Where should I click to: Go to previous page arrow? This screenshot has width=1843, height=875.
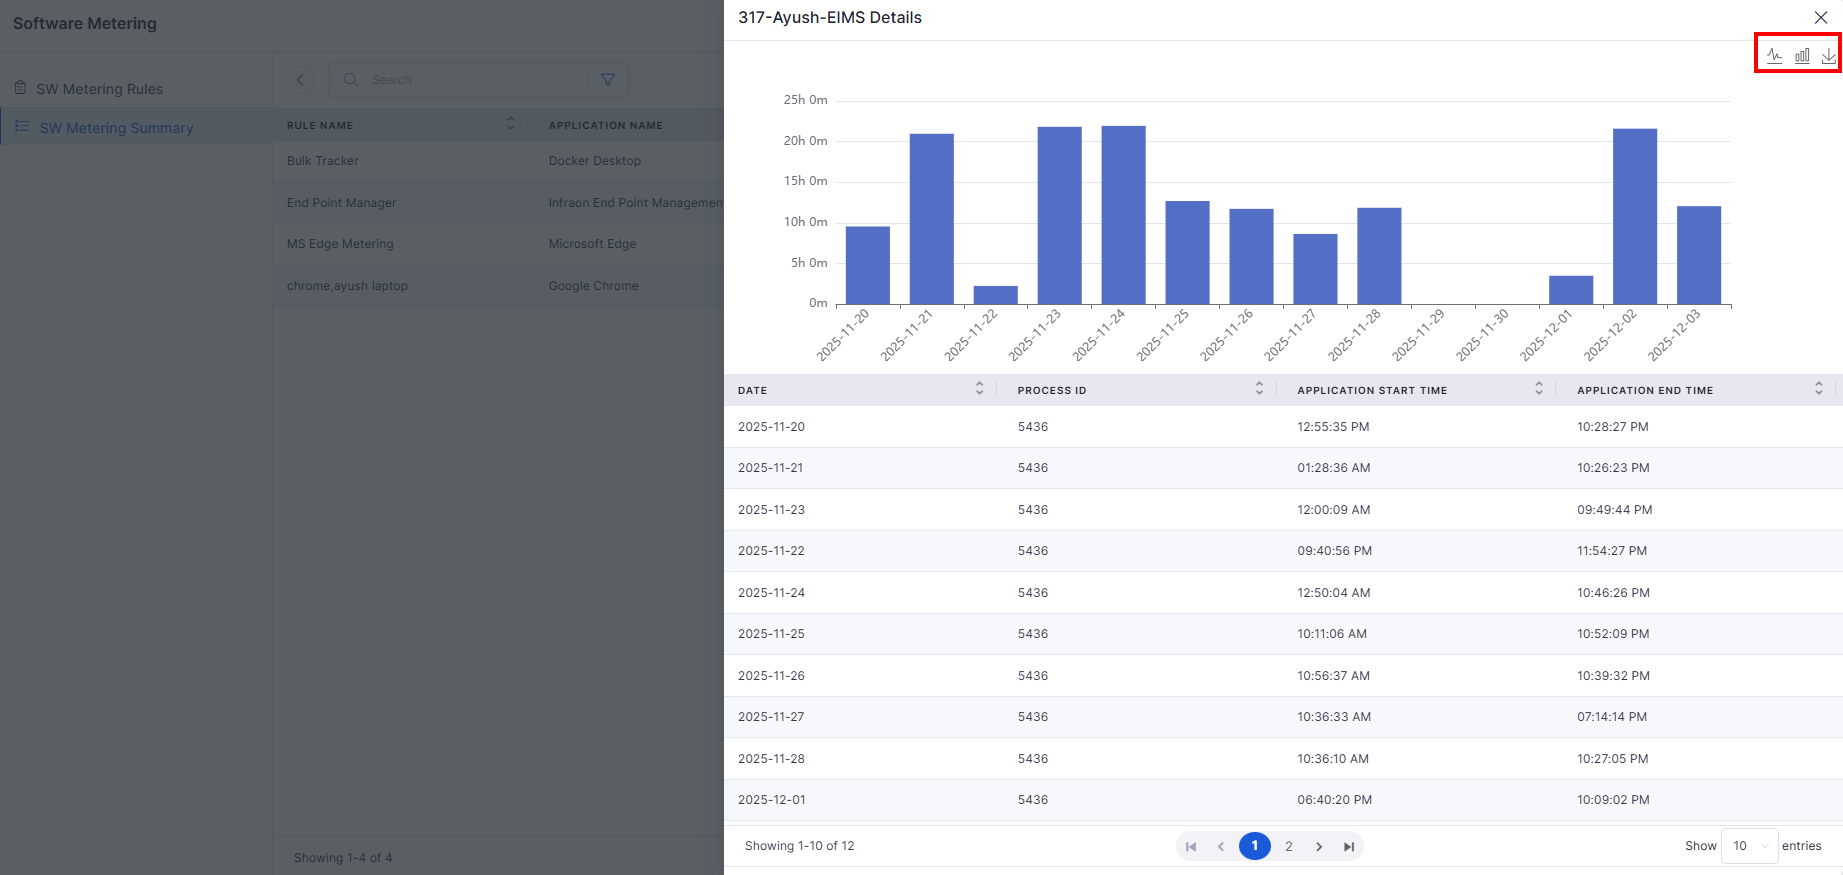[x=1221, y=847]
